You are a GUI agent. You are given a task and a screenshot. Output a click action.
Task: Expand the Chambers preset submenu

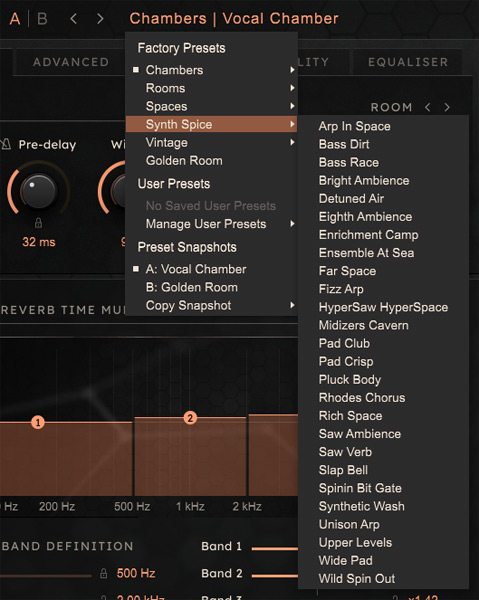click(212, 70)
